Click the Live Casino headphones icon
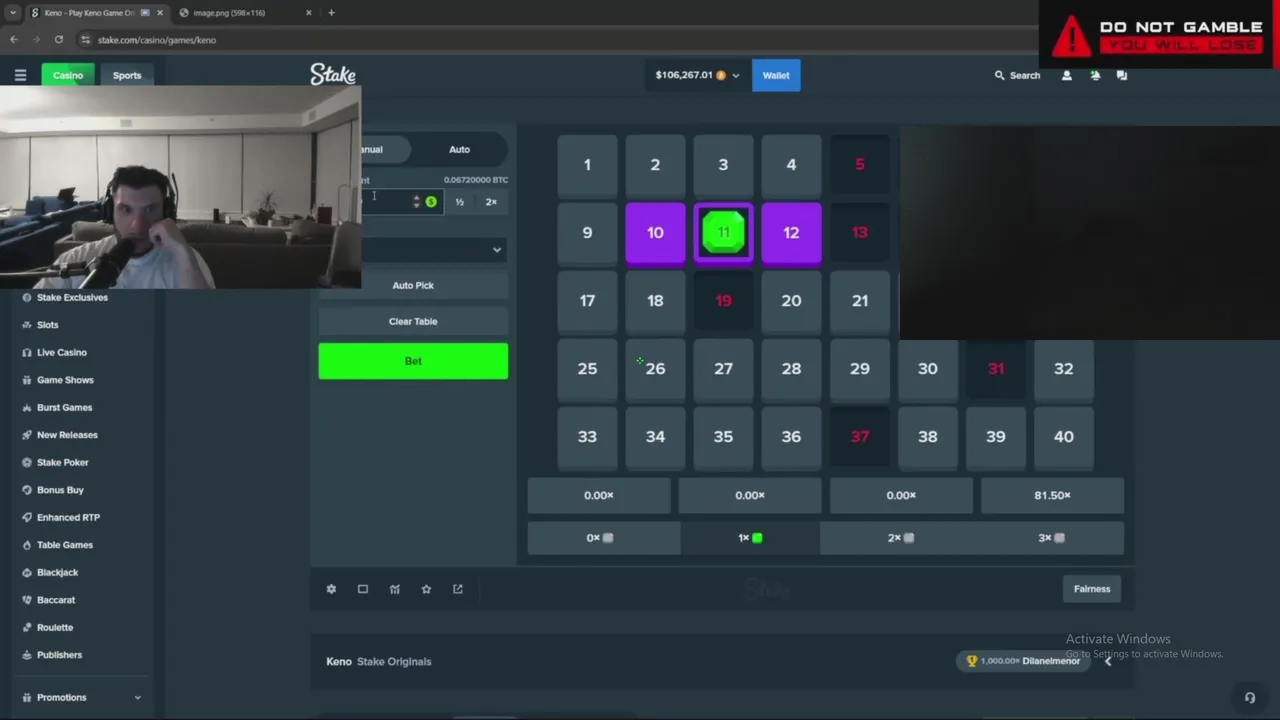The image size is (1280, 720). (x=27, y=352)
